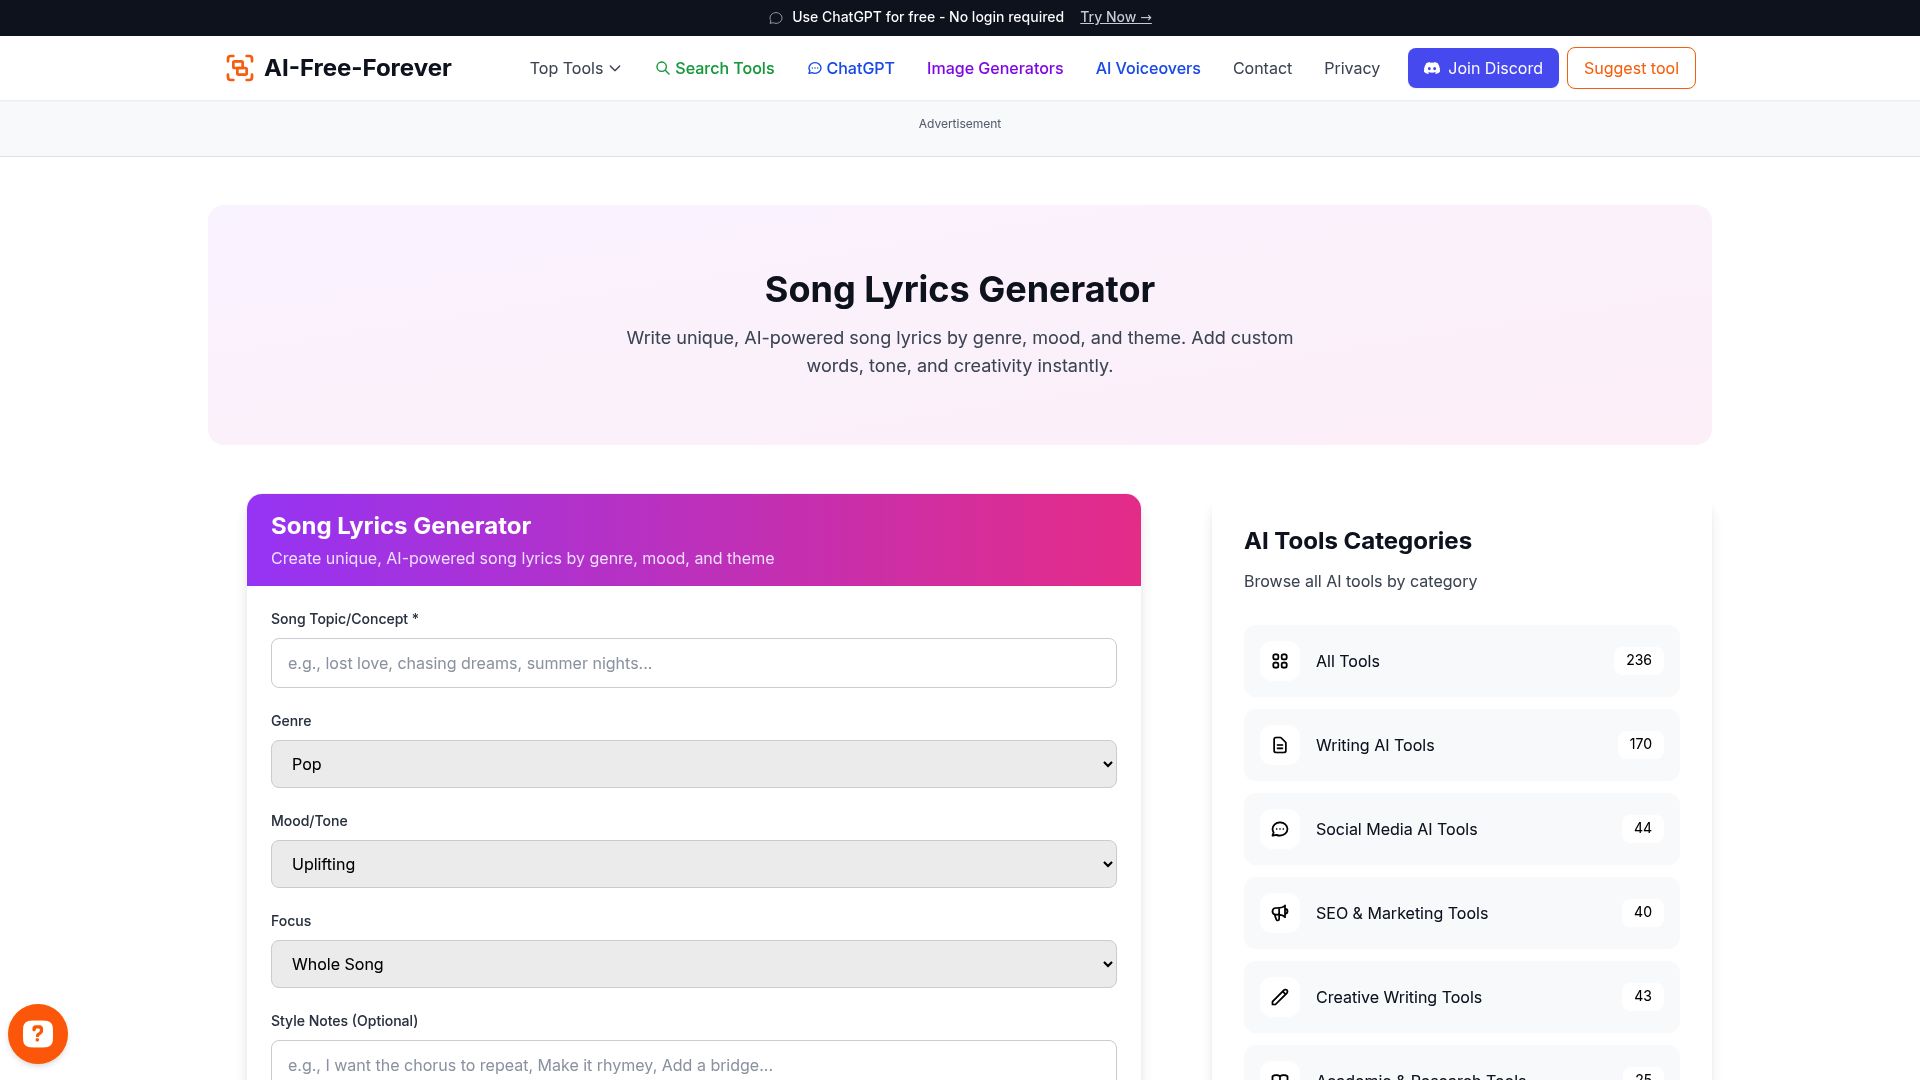Open the Mood/Tone dropdown showing Uplifting

(693, 863)
